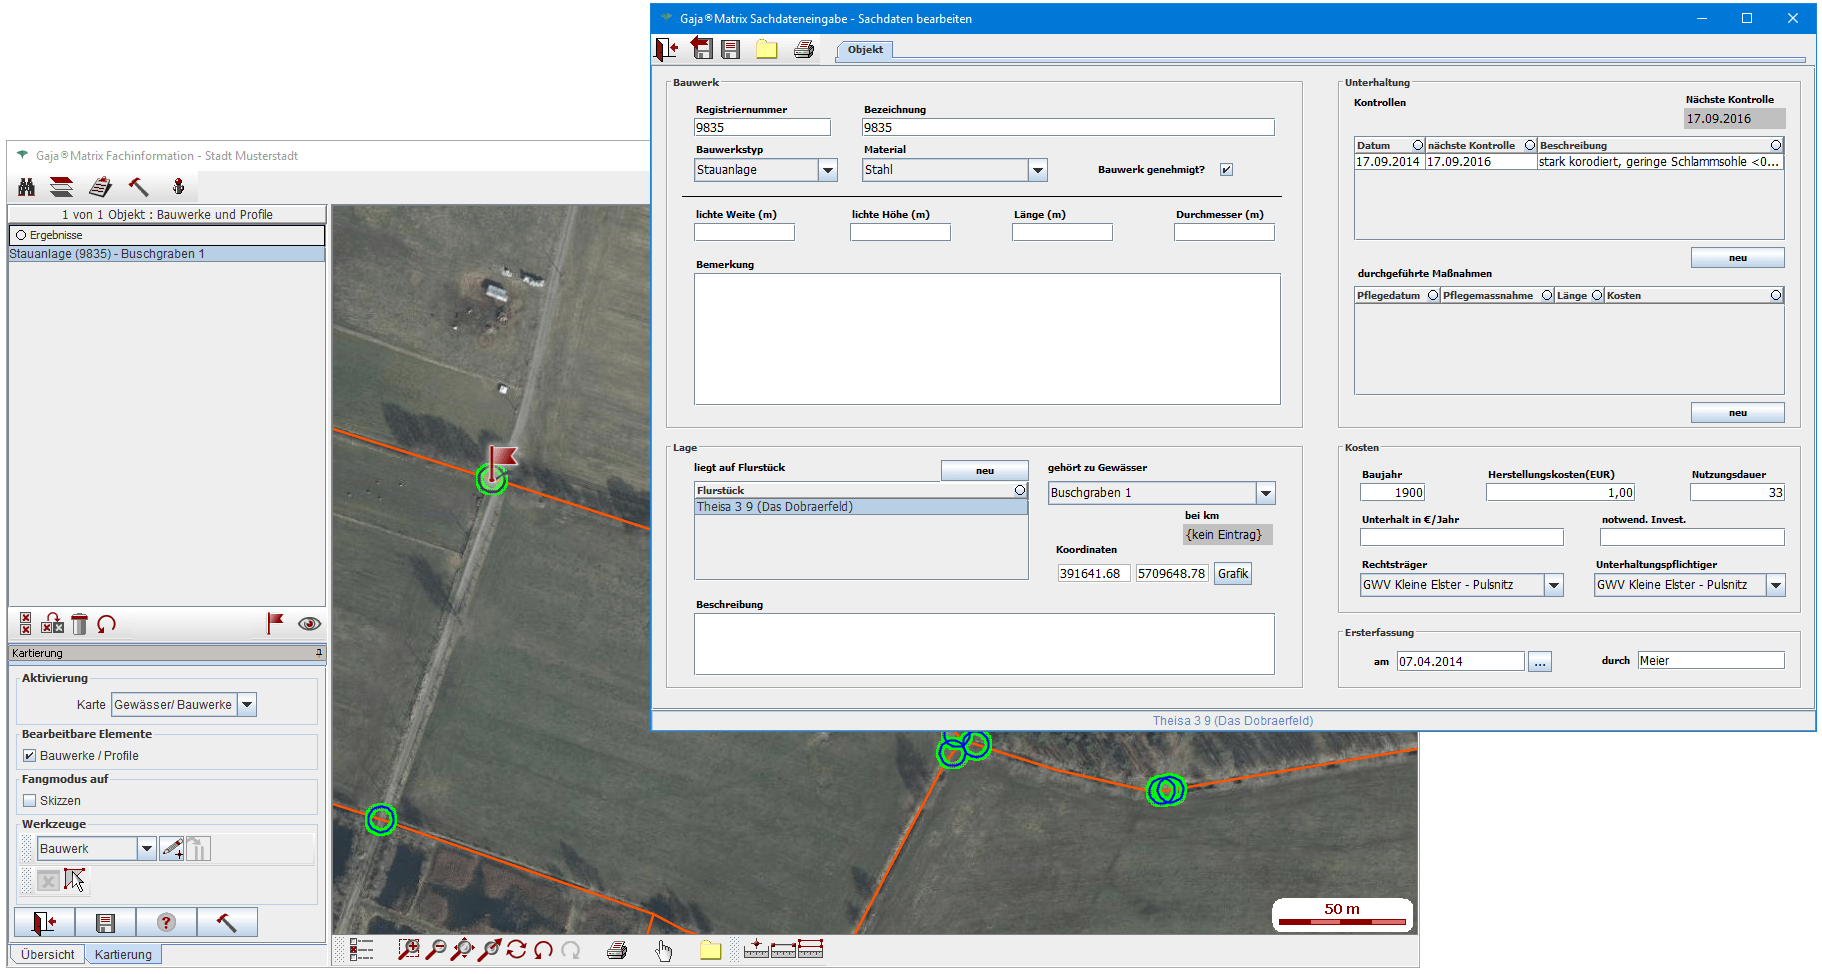1822x974 pixels.
Task: Open the Karte Gewässer/Bauwerke dropdown
Action: coord(247,705)
